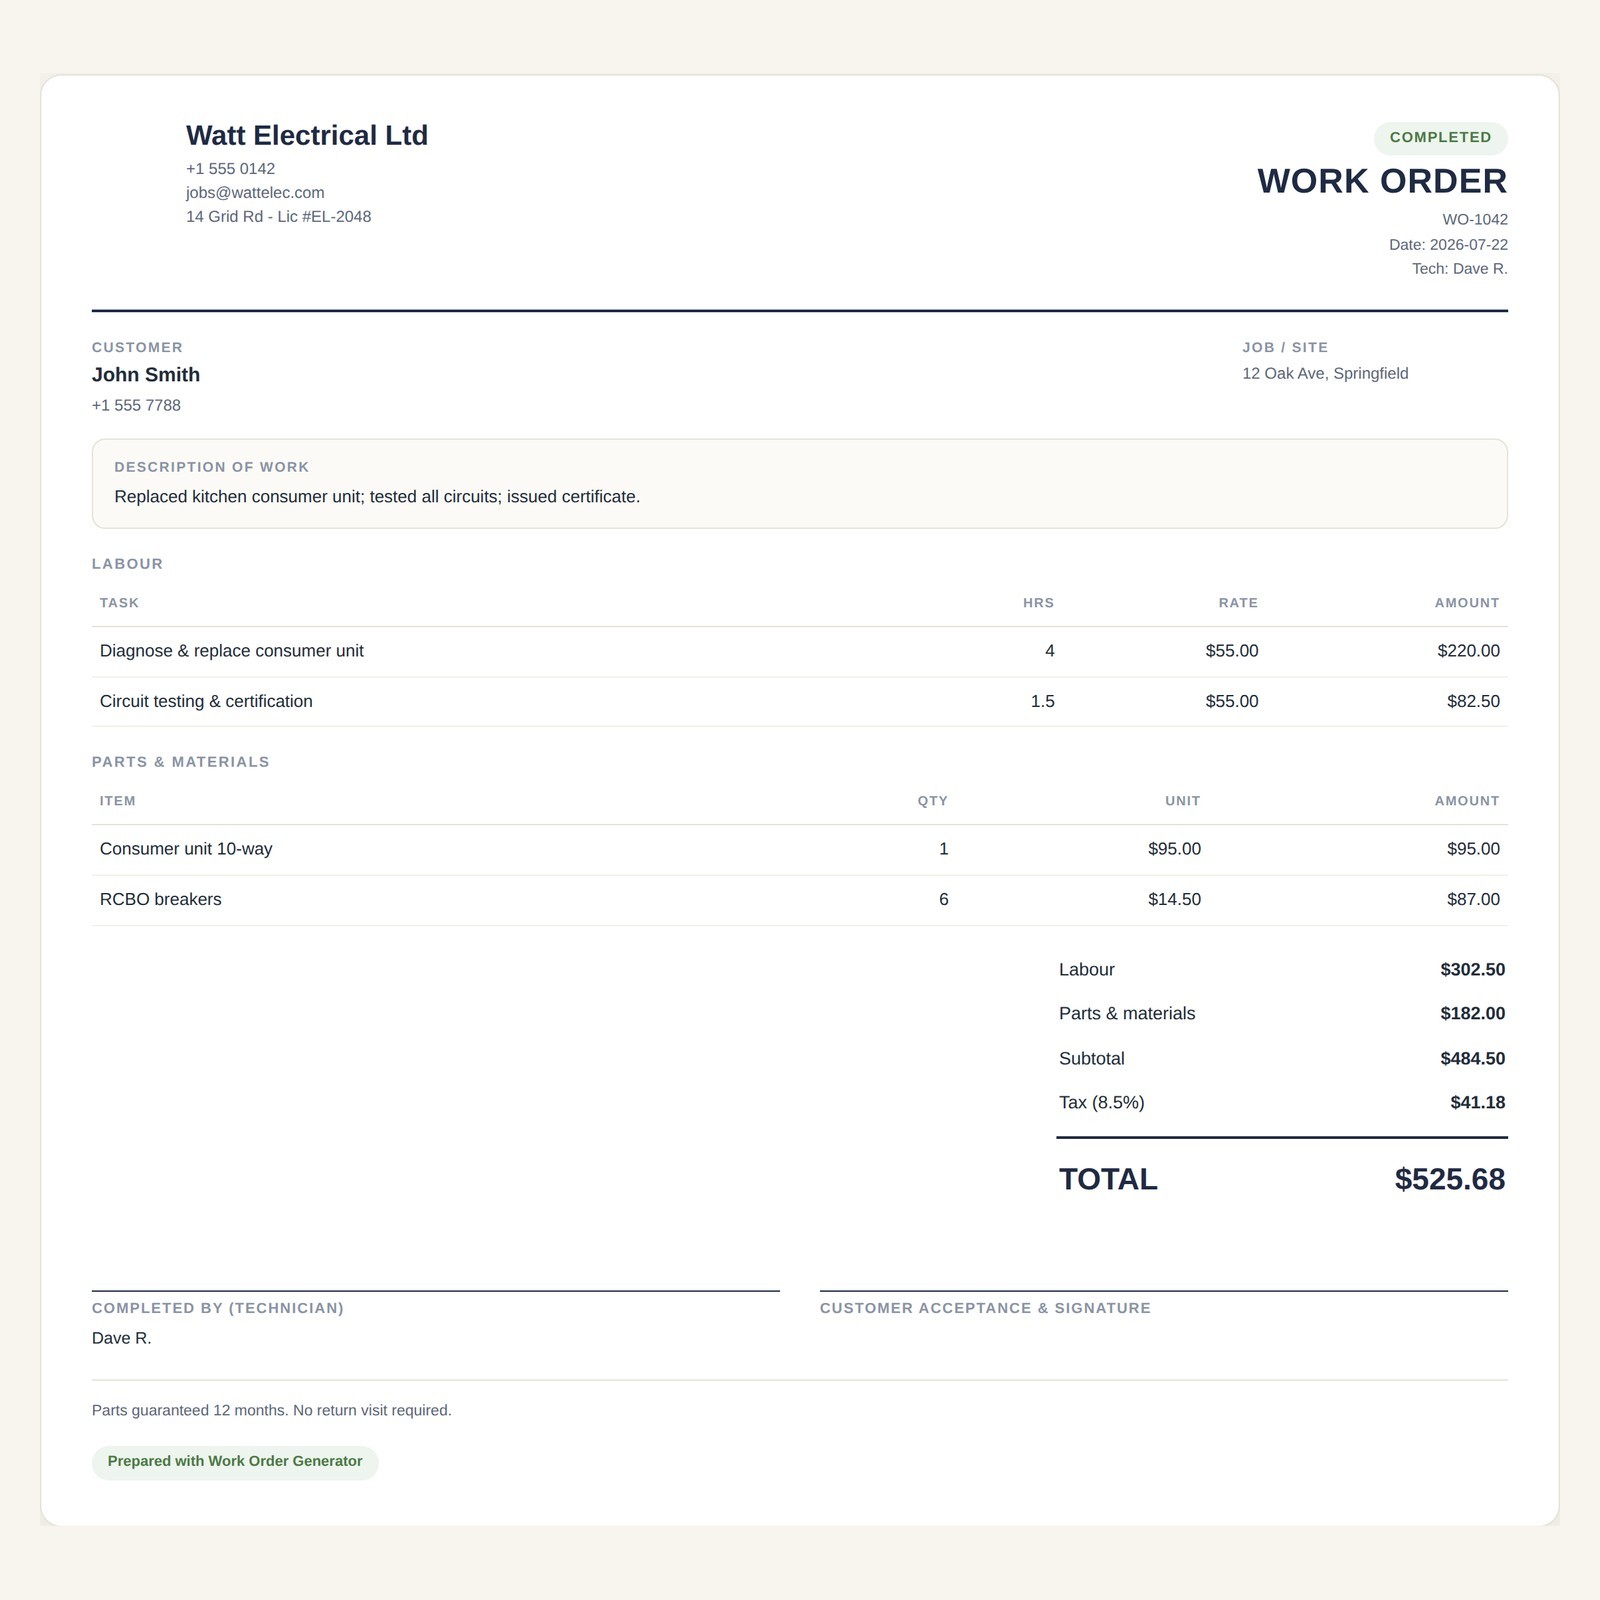Click the email jobs@wattelec.com
Screen dimensions: 1600x1600
click(x=255, y=193)
